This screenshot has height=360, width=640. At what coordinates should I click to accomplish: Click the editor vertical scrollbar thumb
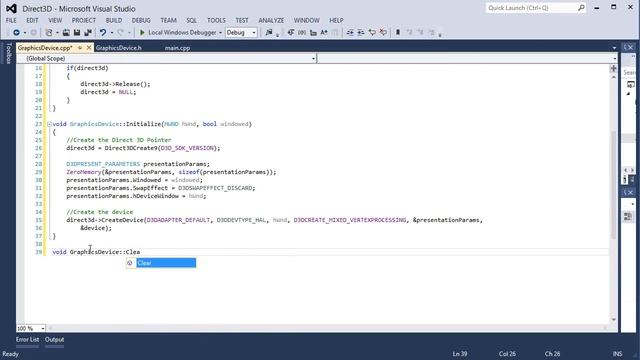613,185
